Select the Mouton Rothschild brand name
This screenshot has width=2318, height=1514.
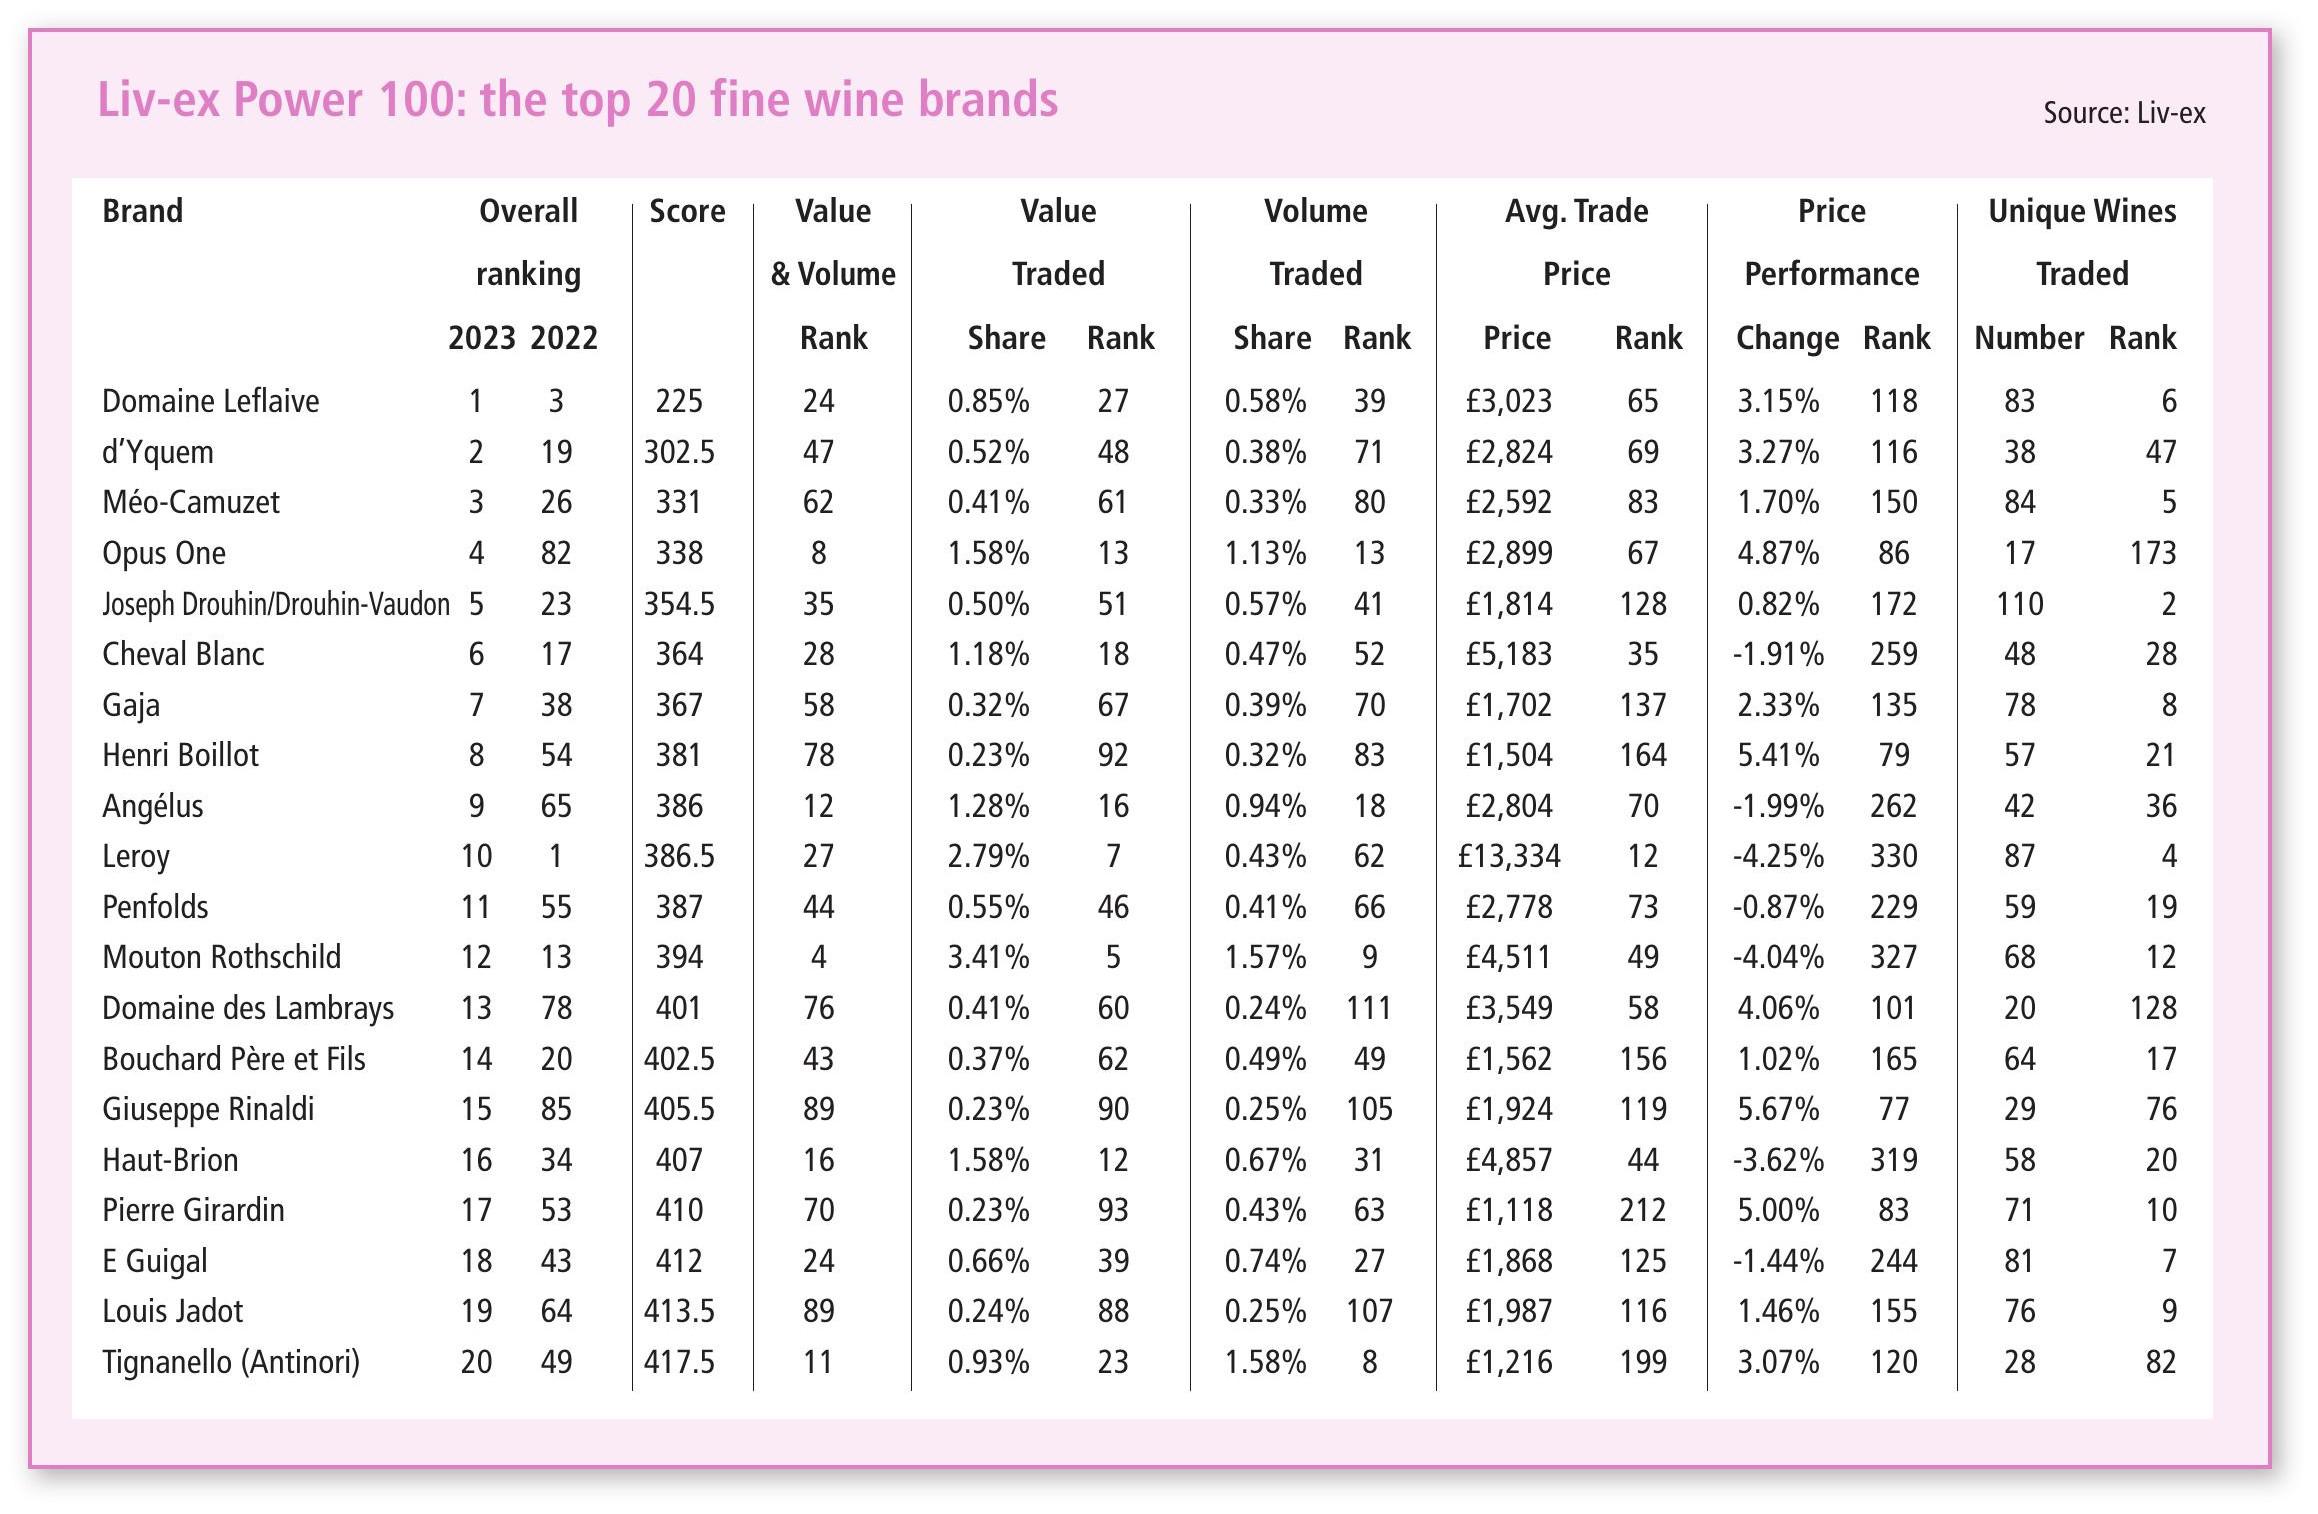click(221, 957)
